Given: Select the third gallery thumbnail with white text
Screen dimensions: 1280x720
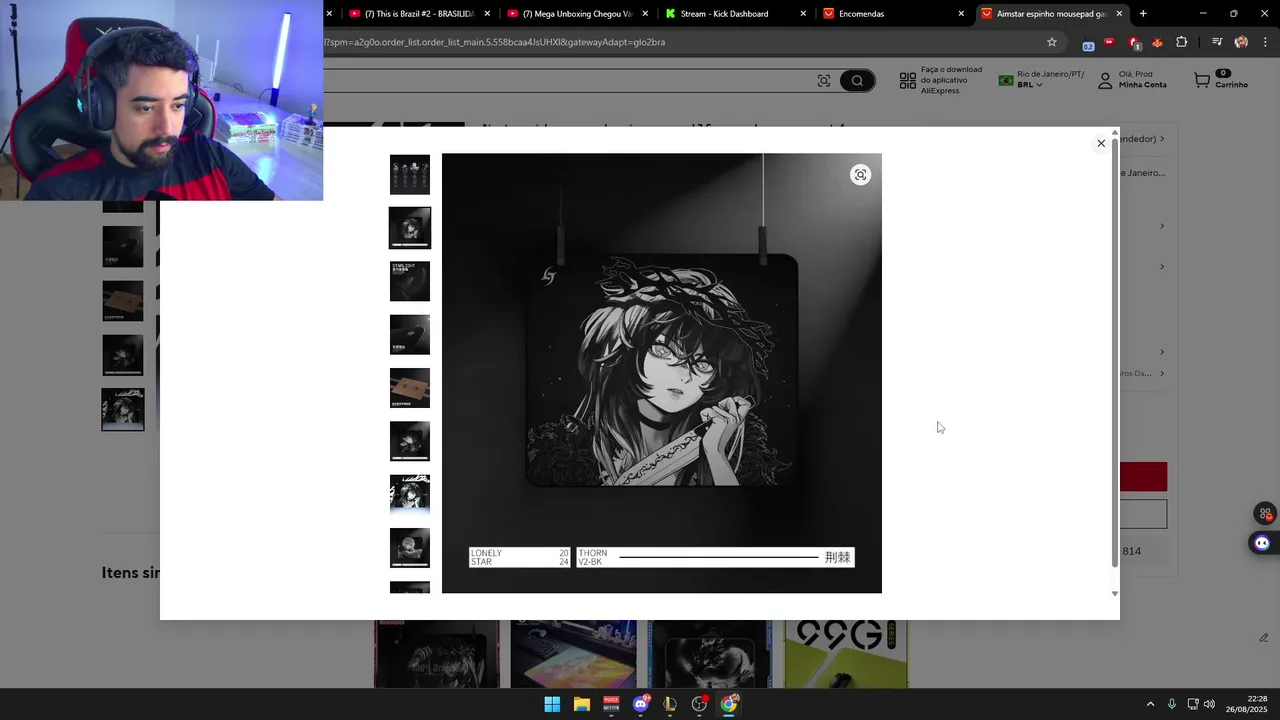Looking at the screenshot, I should [410, 281].
